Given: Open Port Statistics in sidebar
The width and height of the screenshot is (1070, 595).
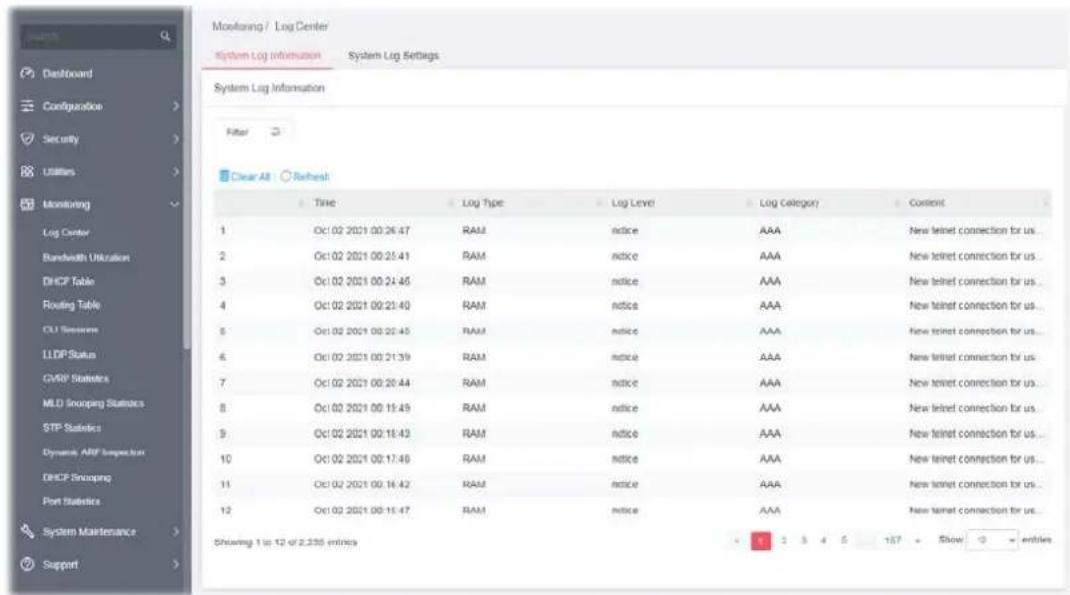Looking at the screenshot, I should [x=71, y=502].
